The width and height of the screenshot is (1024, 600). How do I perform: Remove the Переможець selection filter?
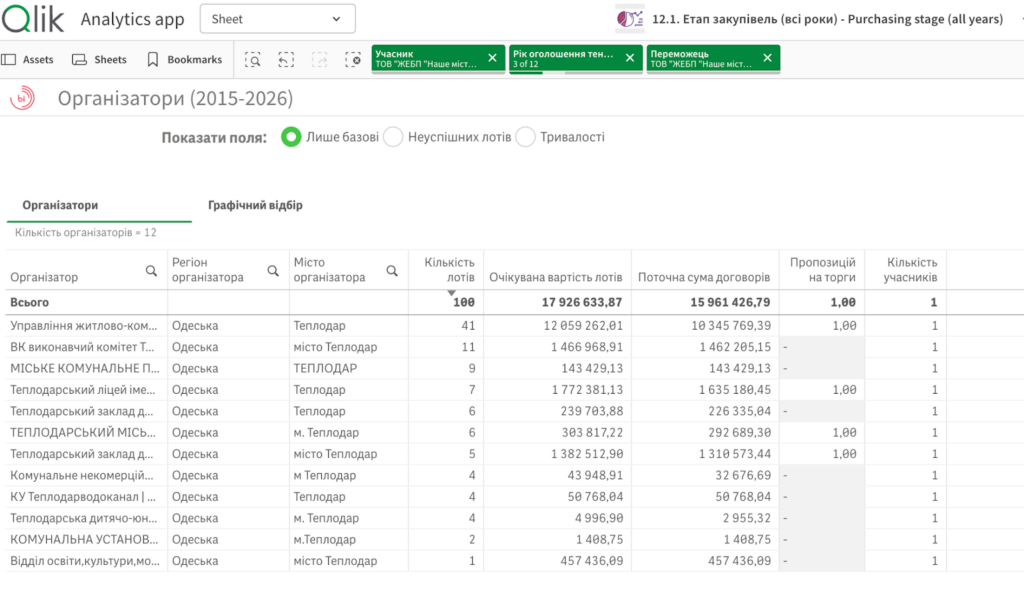pyautogui.click(x=767, y=58)
